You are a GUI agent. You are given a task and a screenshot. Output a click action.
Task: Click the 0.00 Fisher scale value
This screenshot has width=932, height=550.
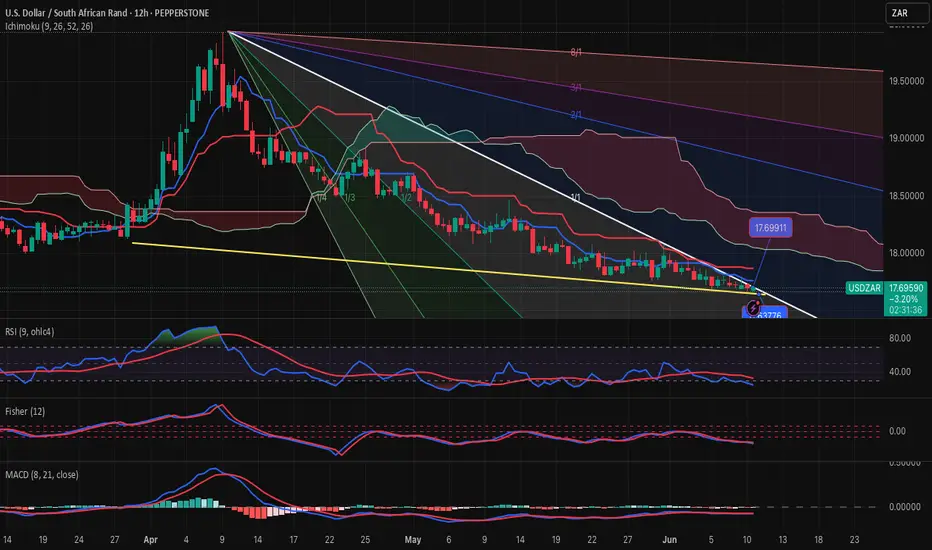[x=898, y=431]
